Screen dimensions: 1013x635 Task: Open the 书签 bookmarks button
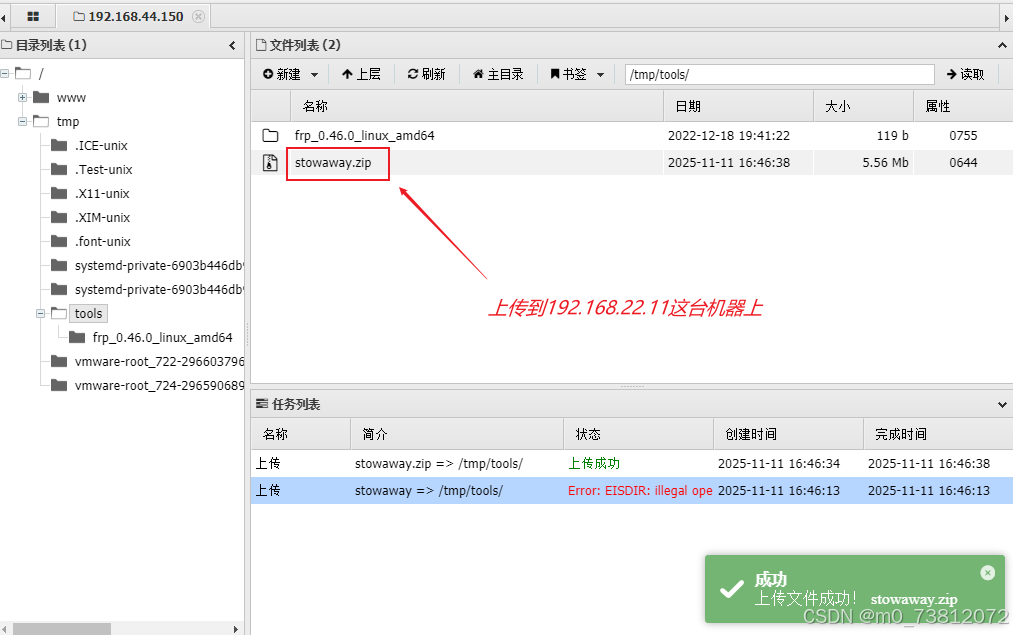[569, 74]
